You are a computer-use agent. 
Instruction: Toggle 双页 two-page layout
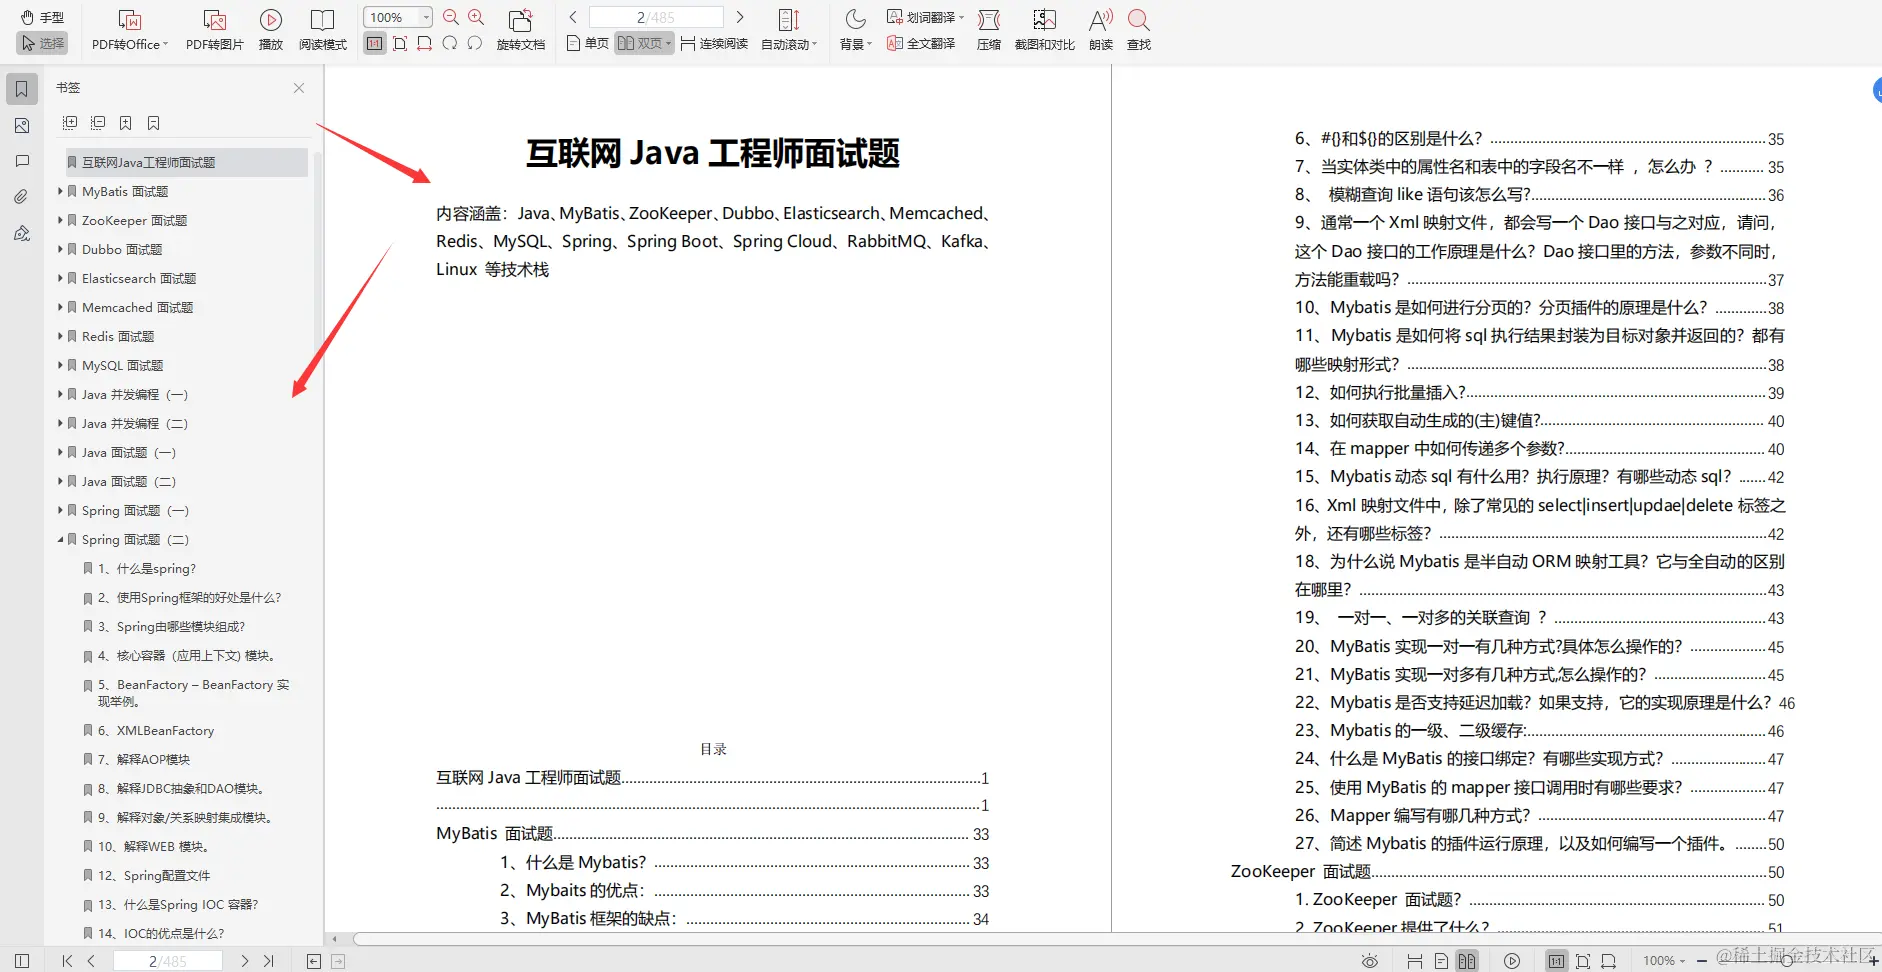[x=644, y=43]
